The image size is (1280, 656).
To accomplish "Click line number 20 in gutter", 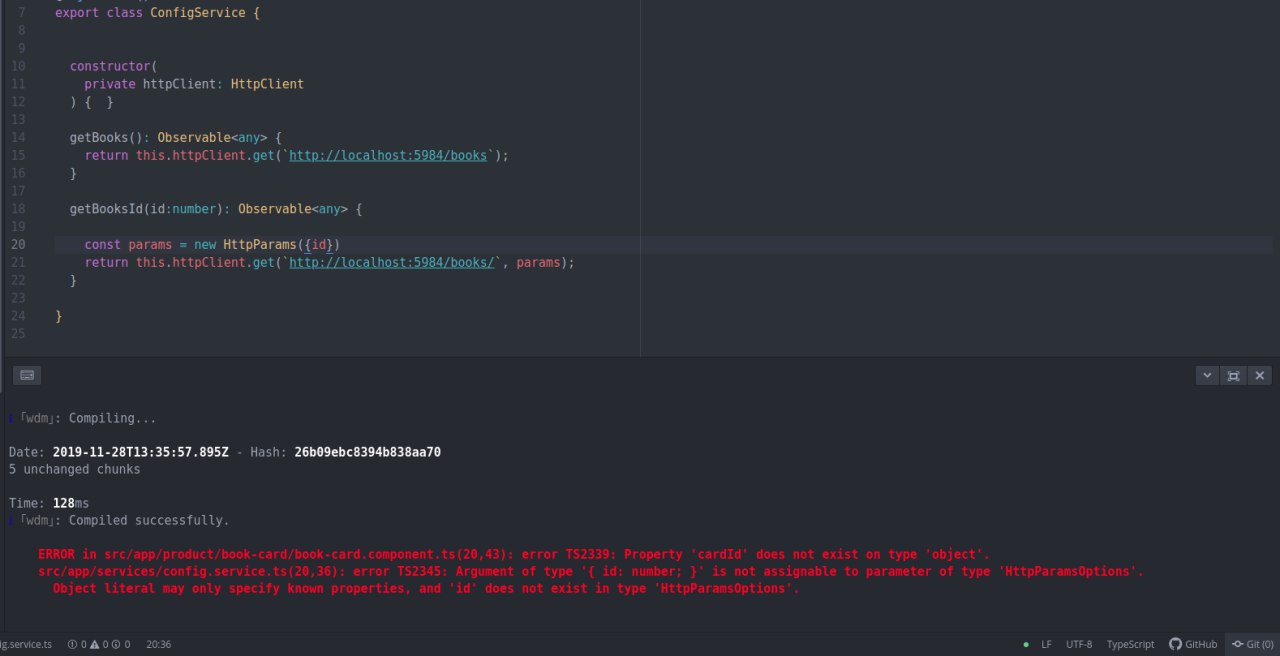I will coord(18,245).
